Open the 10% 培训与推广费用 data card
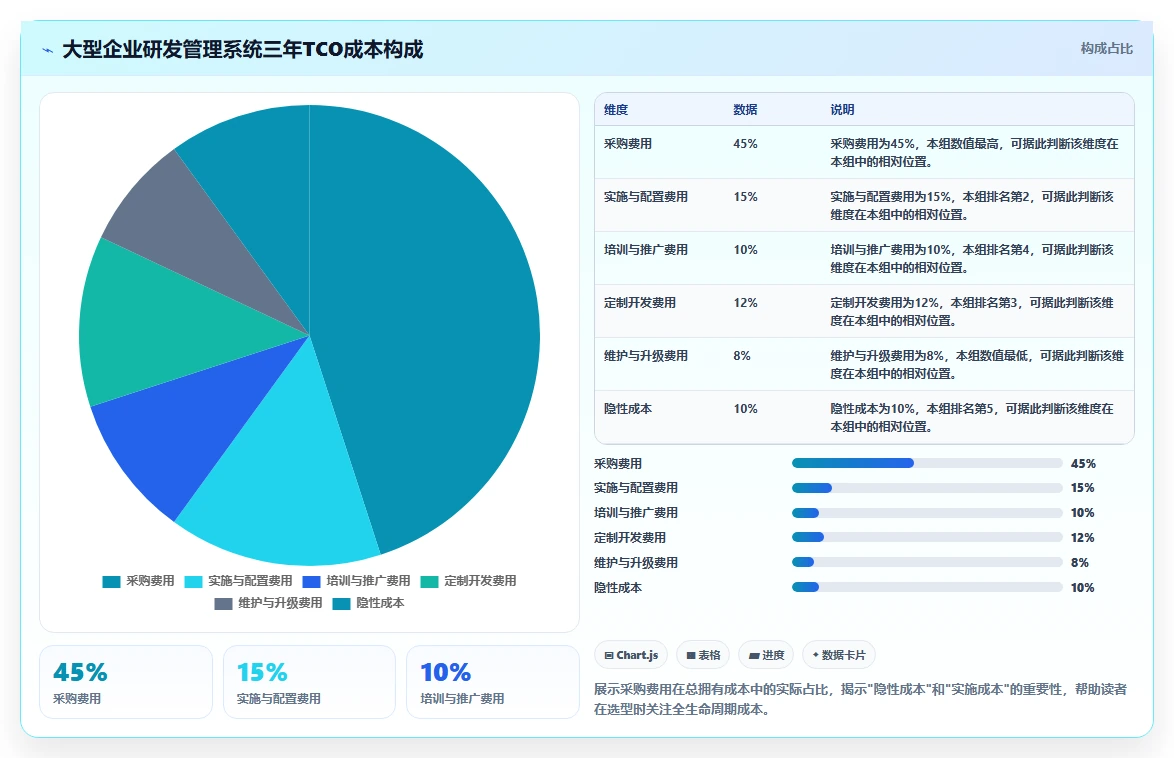1174x758 pixels. [493, 682]
